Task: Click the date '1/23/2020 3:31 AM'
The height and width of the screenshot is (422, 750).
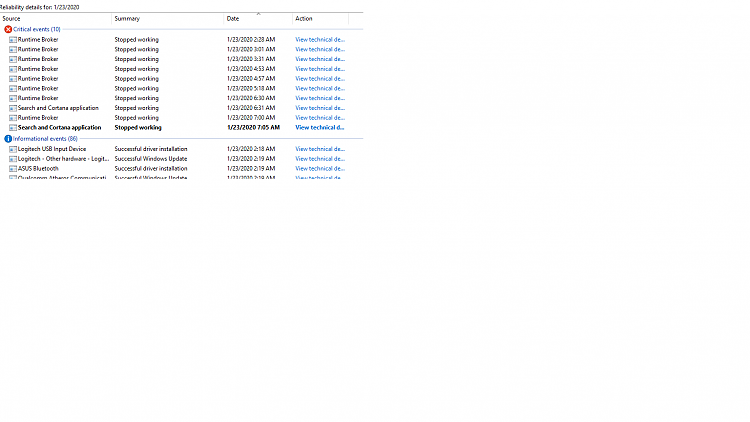Action: click(251, 59)
